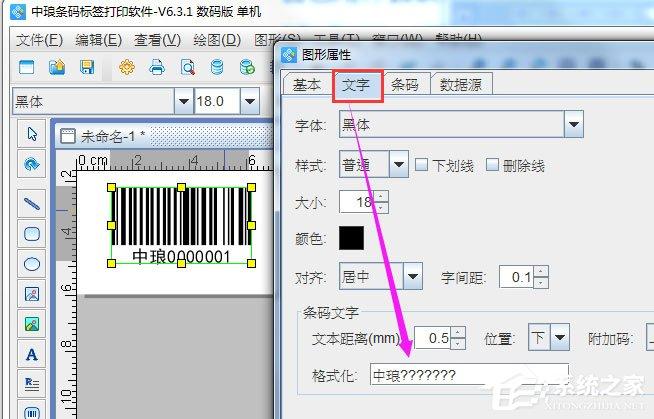Switch to the 数据源 tab

point(461,85)
